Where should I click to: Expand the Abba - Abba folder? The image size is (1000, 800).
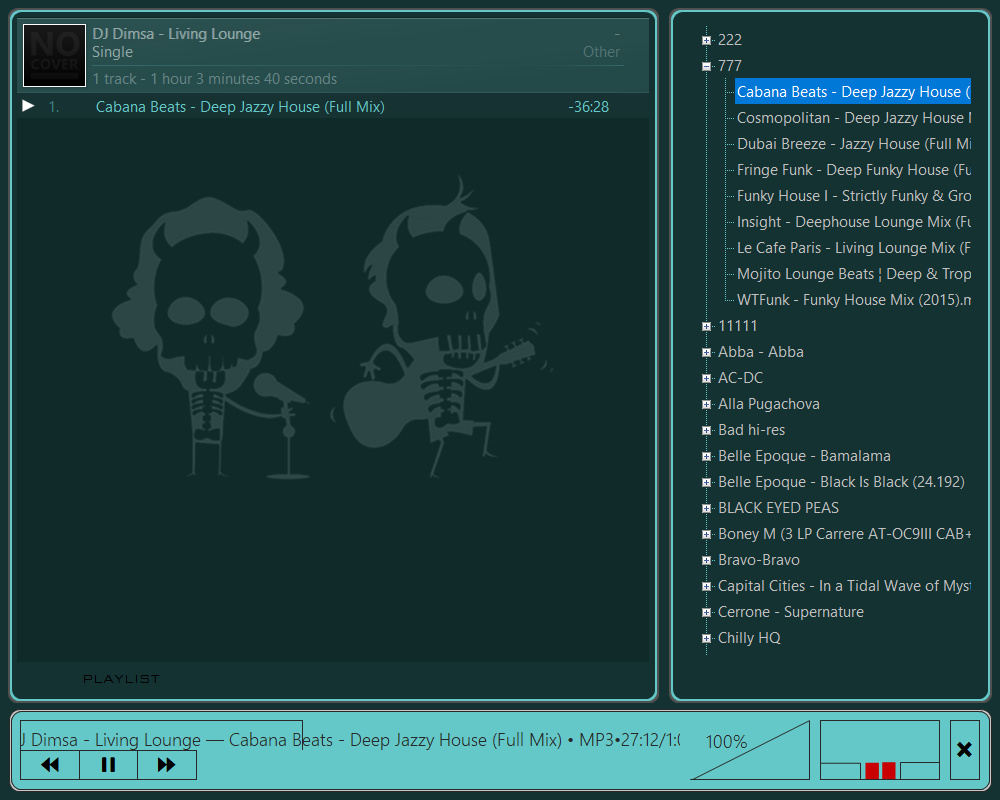point(706,352)
